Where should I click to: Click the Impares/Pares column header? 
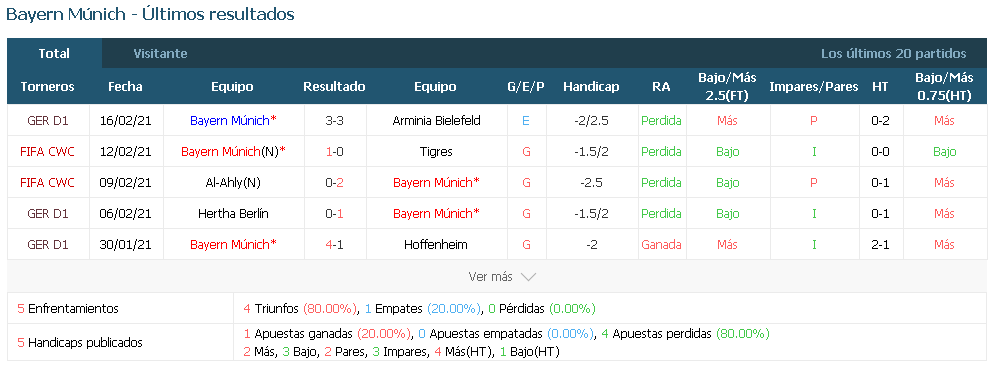(814, 86)
